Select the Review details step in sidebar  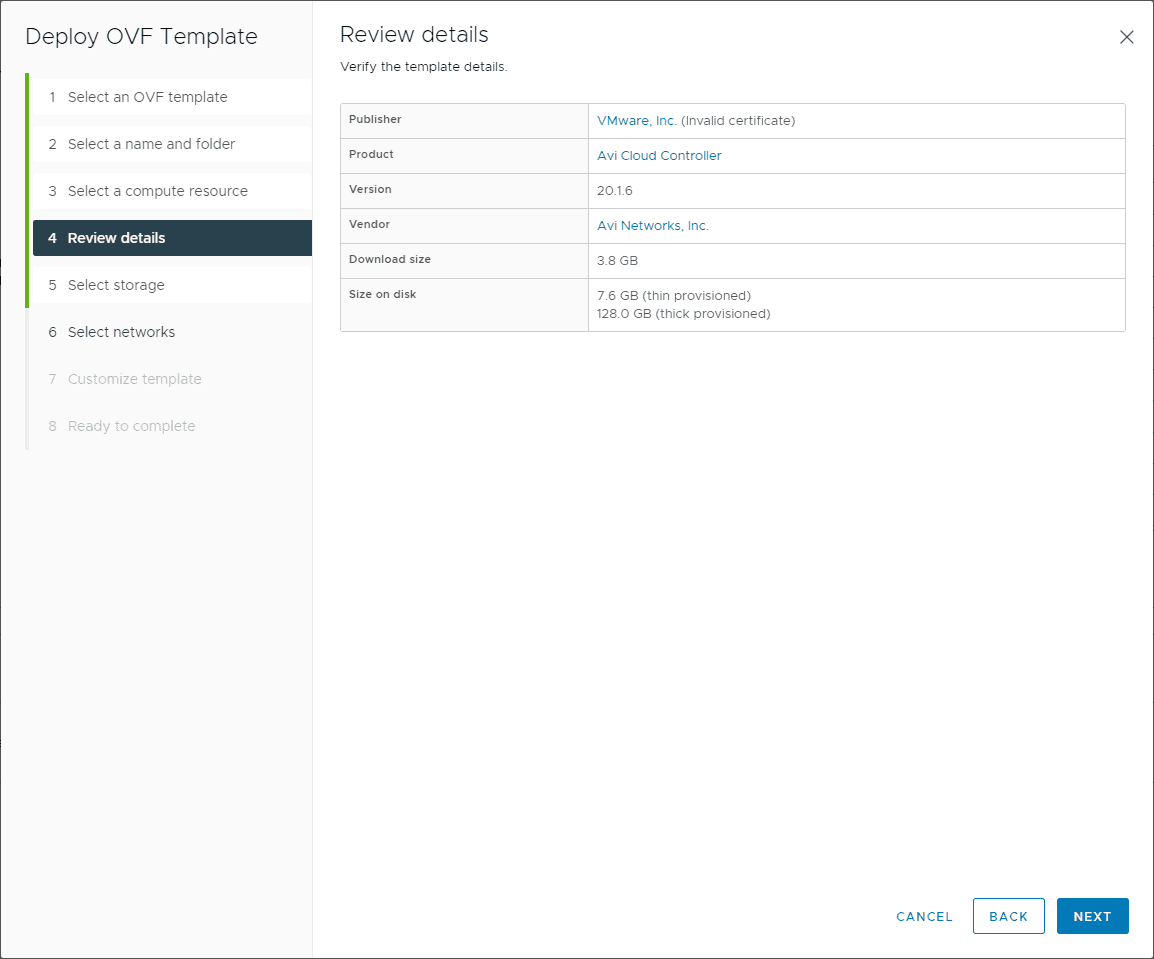pyautogui.click(x=116, y=238)
